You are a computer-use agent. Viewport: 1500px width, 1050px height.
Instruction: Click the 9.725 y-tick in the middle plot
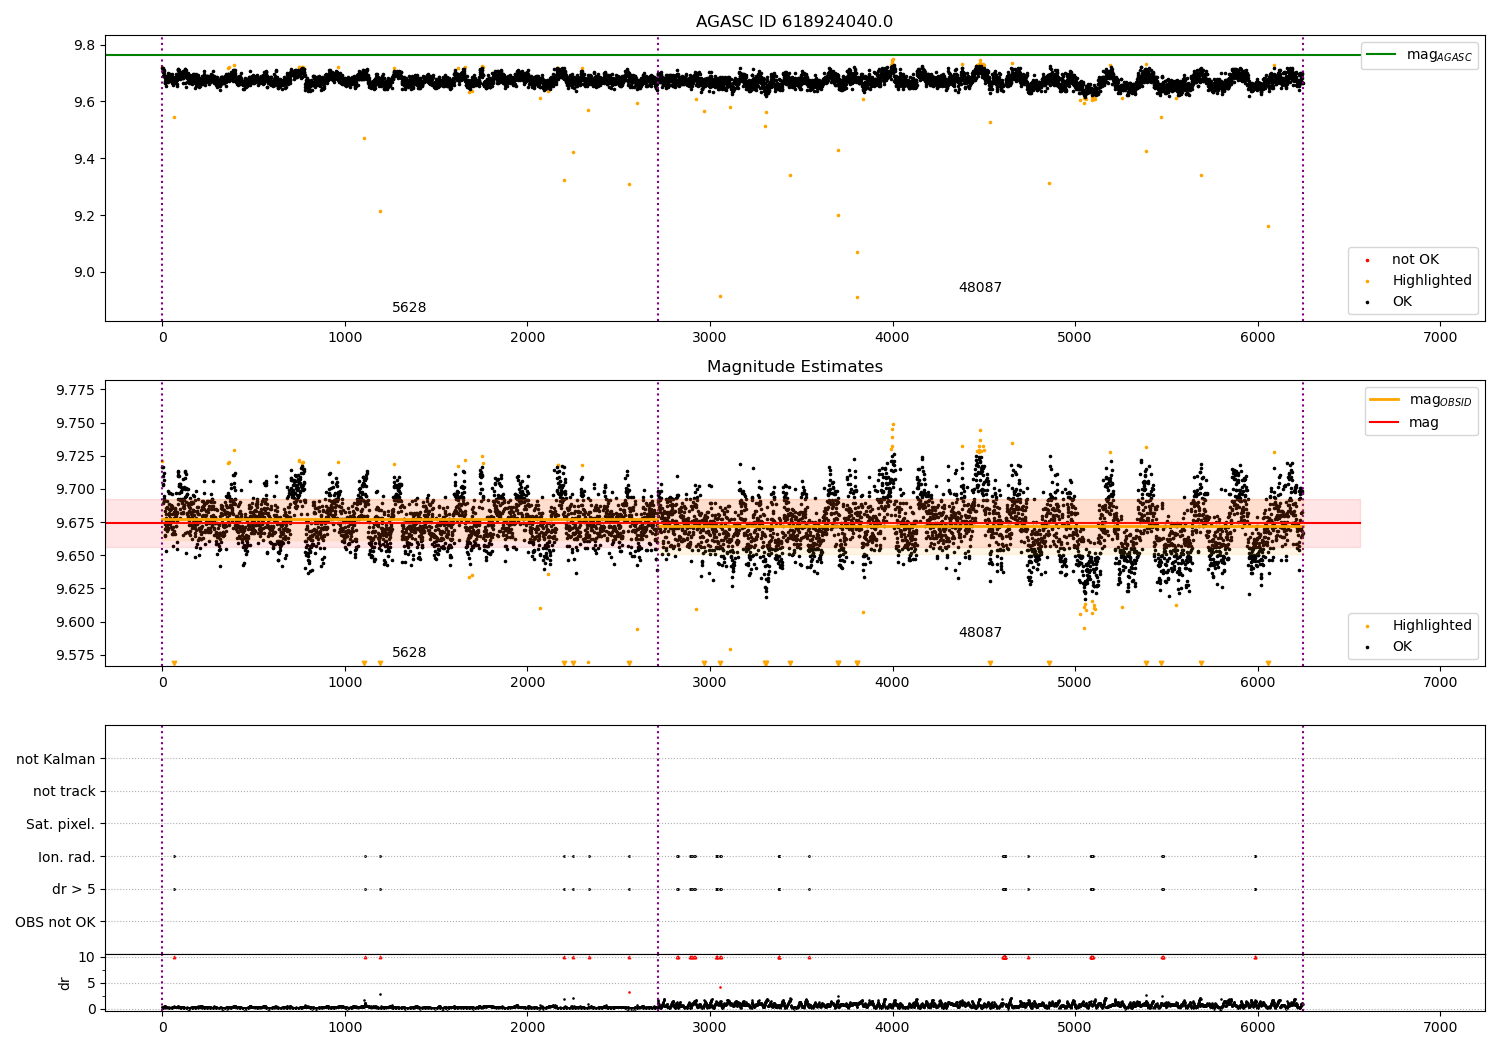coord(76,457)
